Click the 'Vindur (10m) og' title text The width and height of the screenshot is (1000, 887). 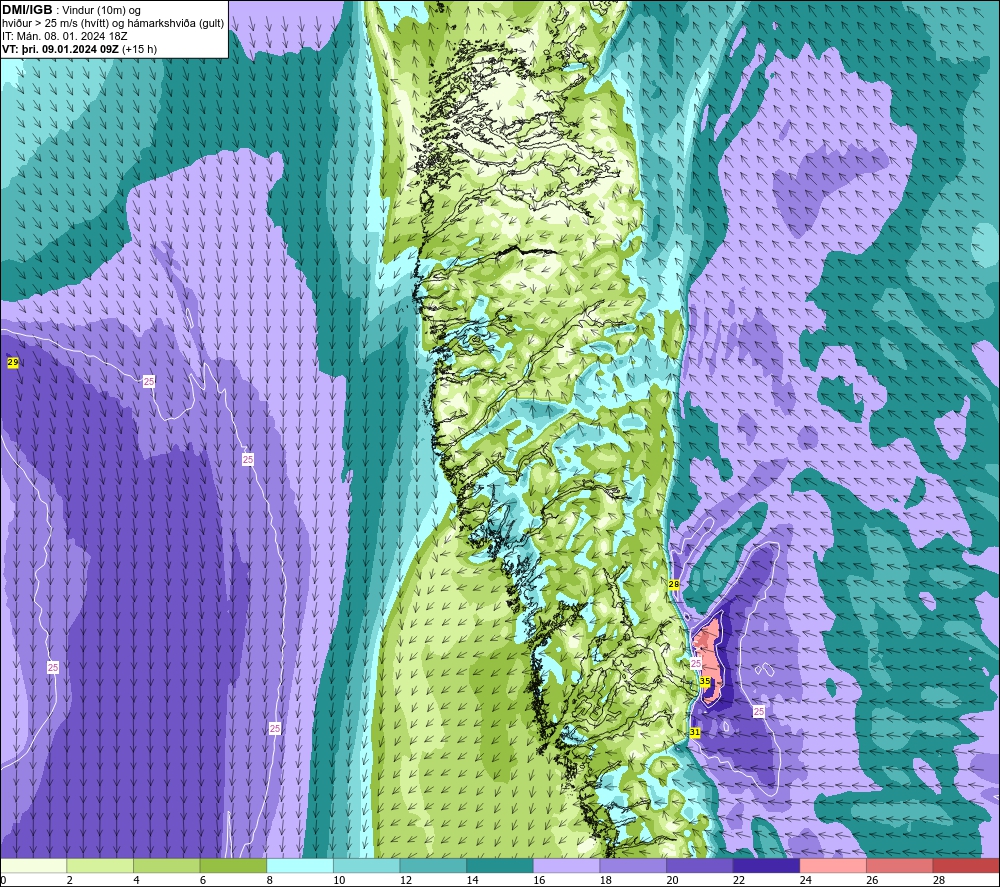click(101, 11)
